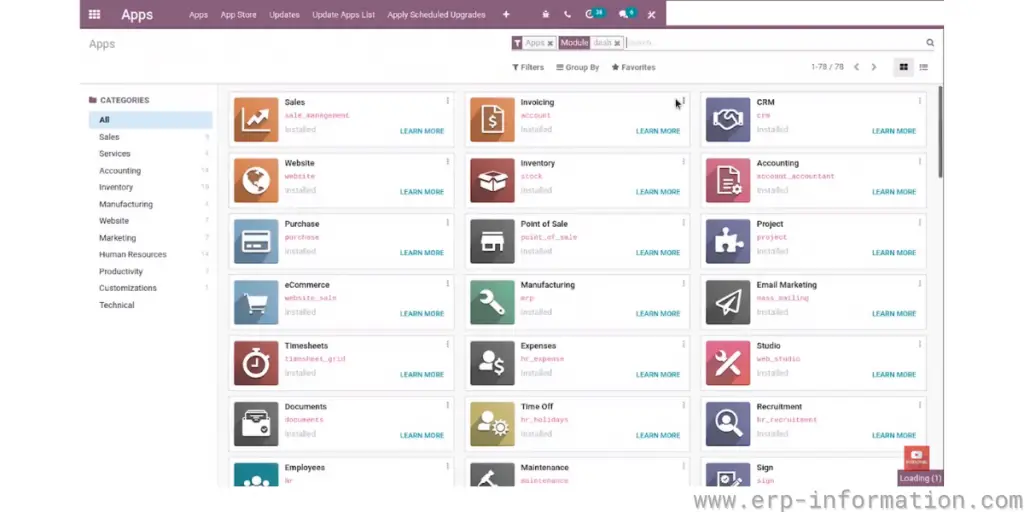Click the Timesheets stopwatch icon
Image resolution: width=1024 pixels, height=512 pixels.
pos(256,363)
